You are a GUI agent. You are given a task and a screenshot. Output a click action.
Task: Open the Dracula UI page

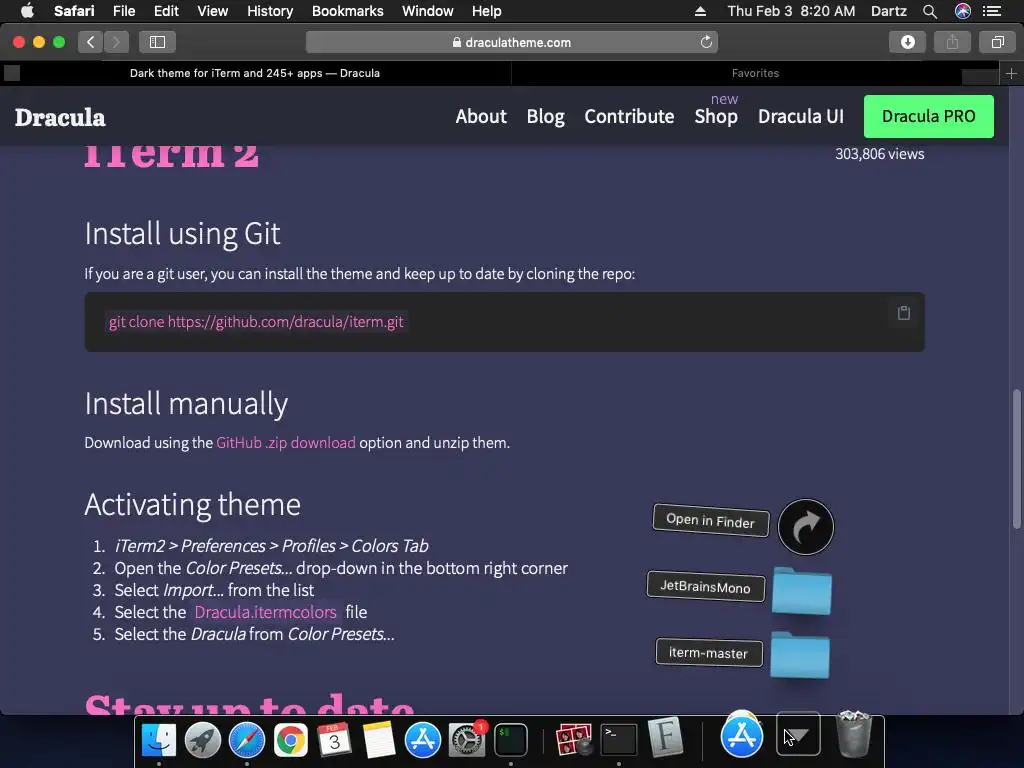coord(801,116)
